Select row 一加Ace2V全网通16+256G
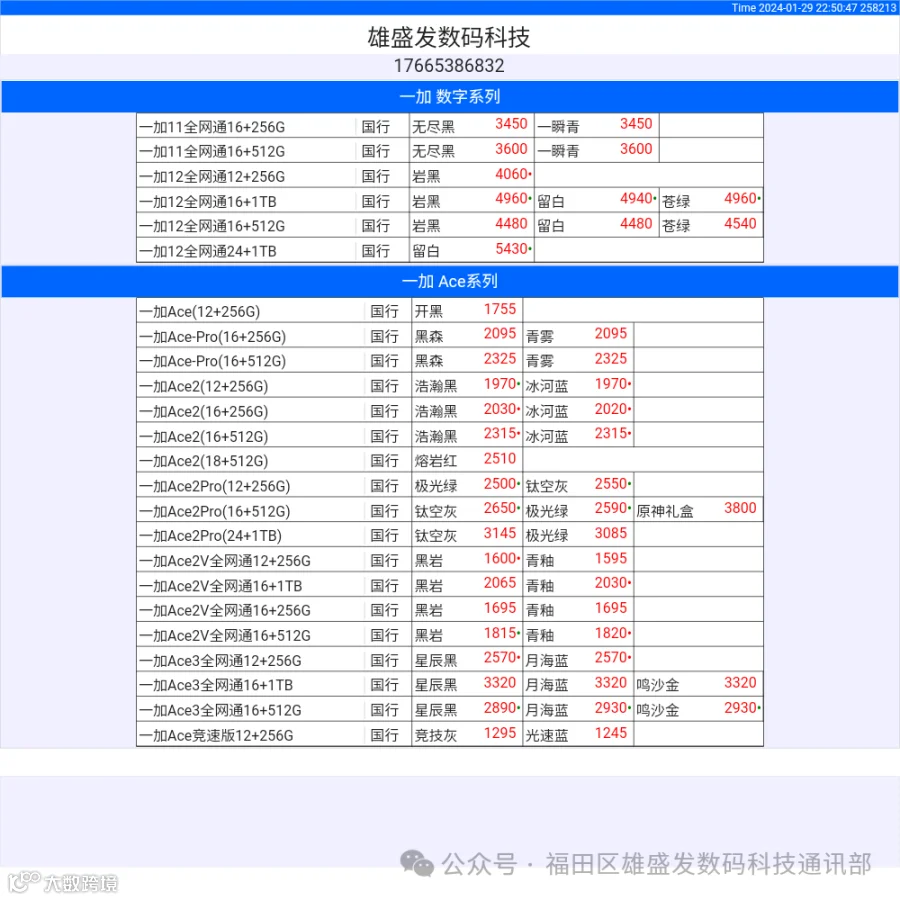Viewport: 900px width, 900px height. [x=450, y=610]
